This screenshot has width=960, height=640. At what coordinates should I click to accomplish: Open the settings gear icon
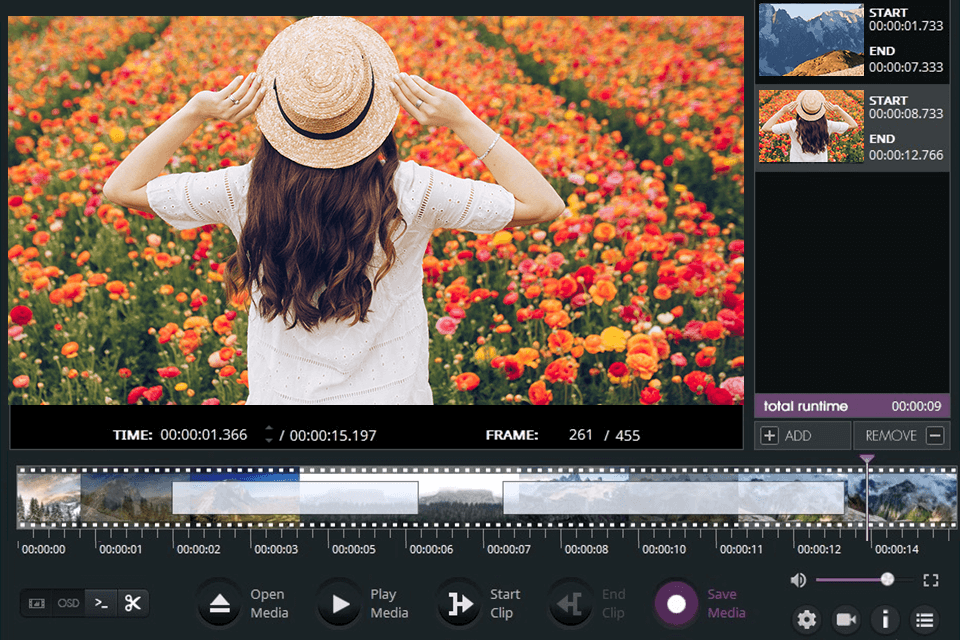tap(807, 620)
